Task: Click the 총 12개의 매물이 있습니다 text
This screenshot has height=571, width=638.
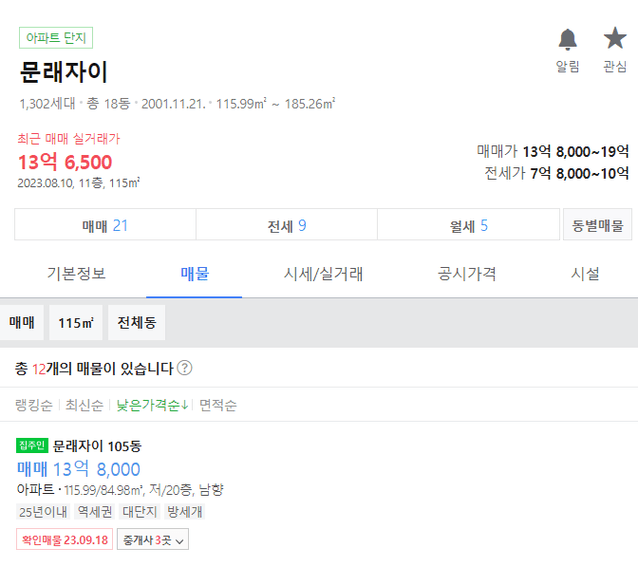Action: tap(94, 368)
